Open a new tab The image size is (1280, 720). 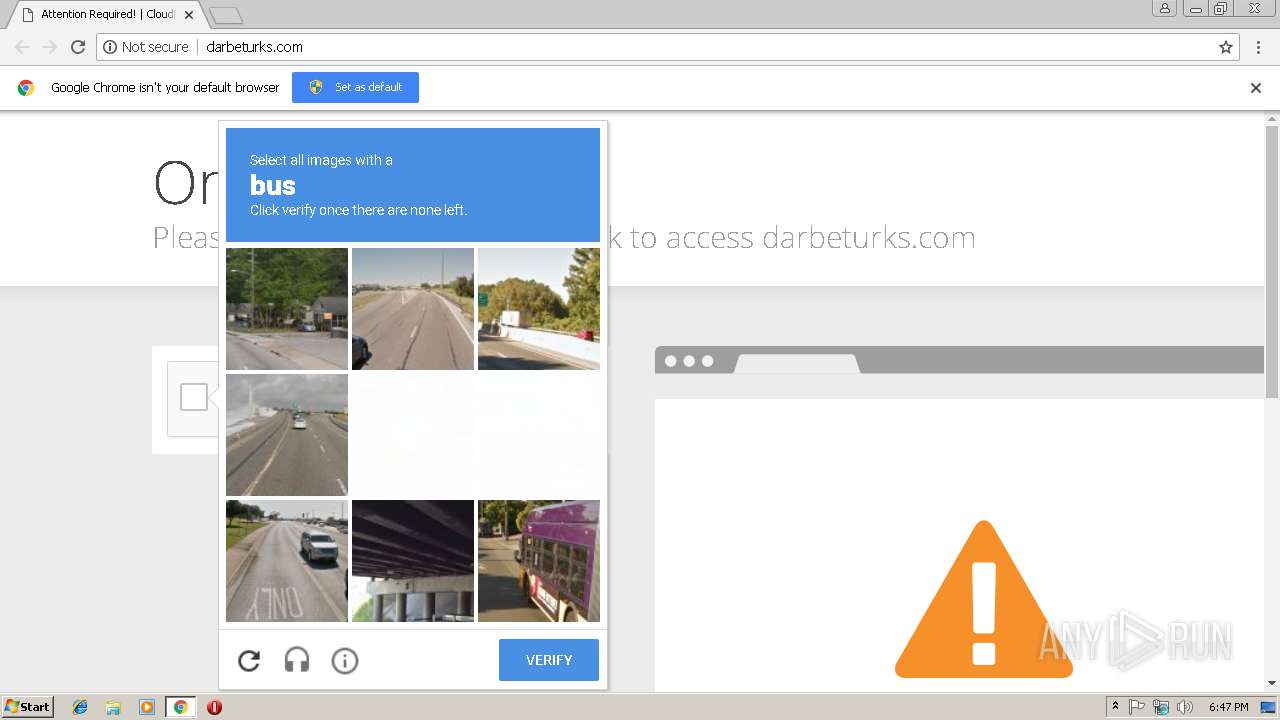tap(226, 15)
